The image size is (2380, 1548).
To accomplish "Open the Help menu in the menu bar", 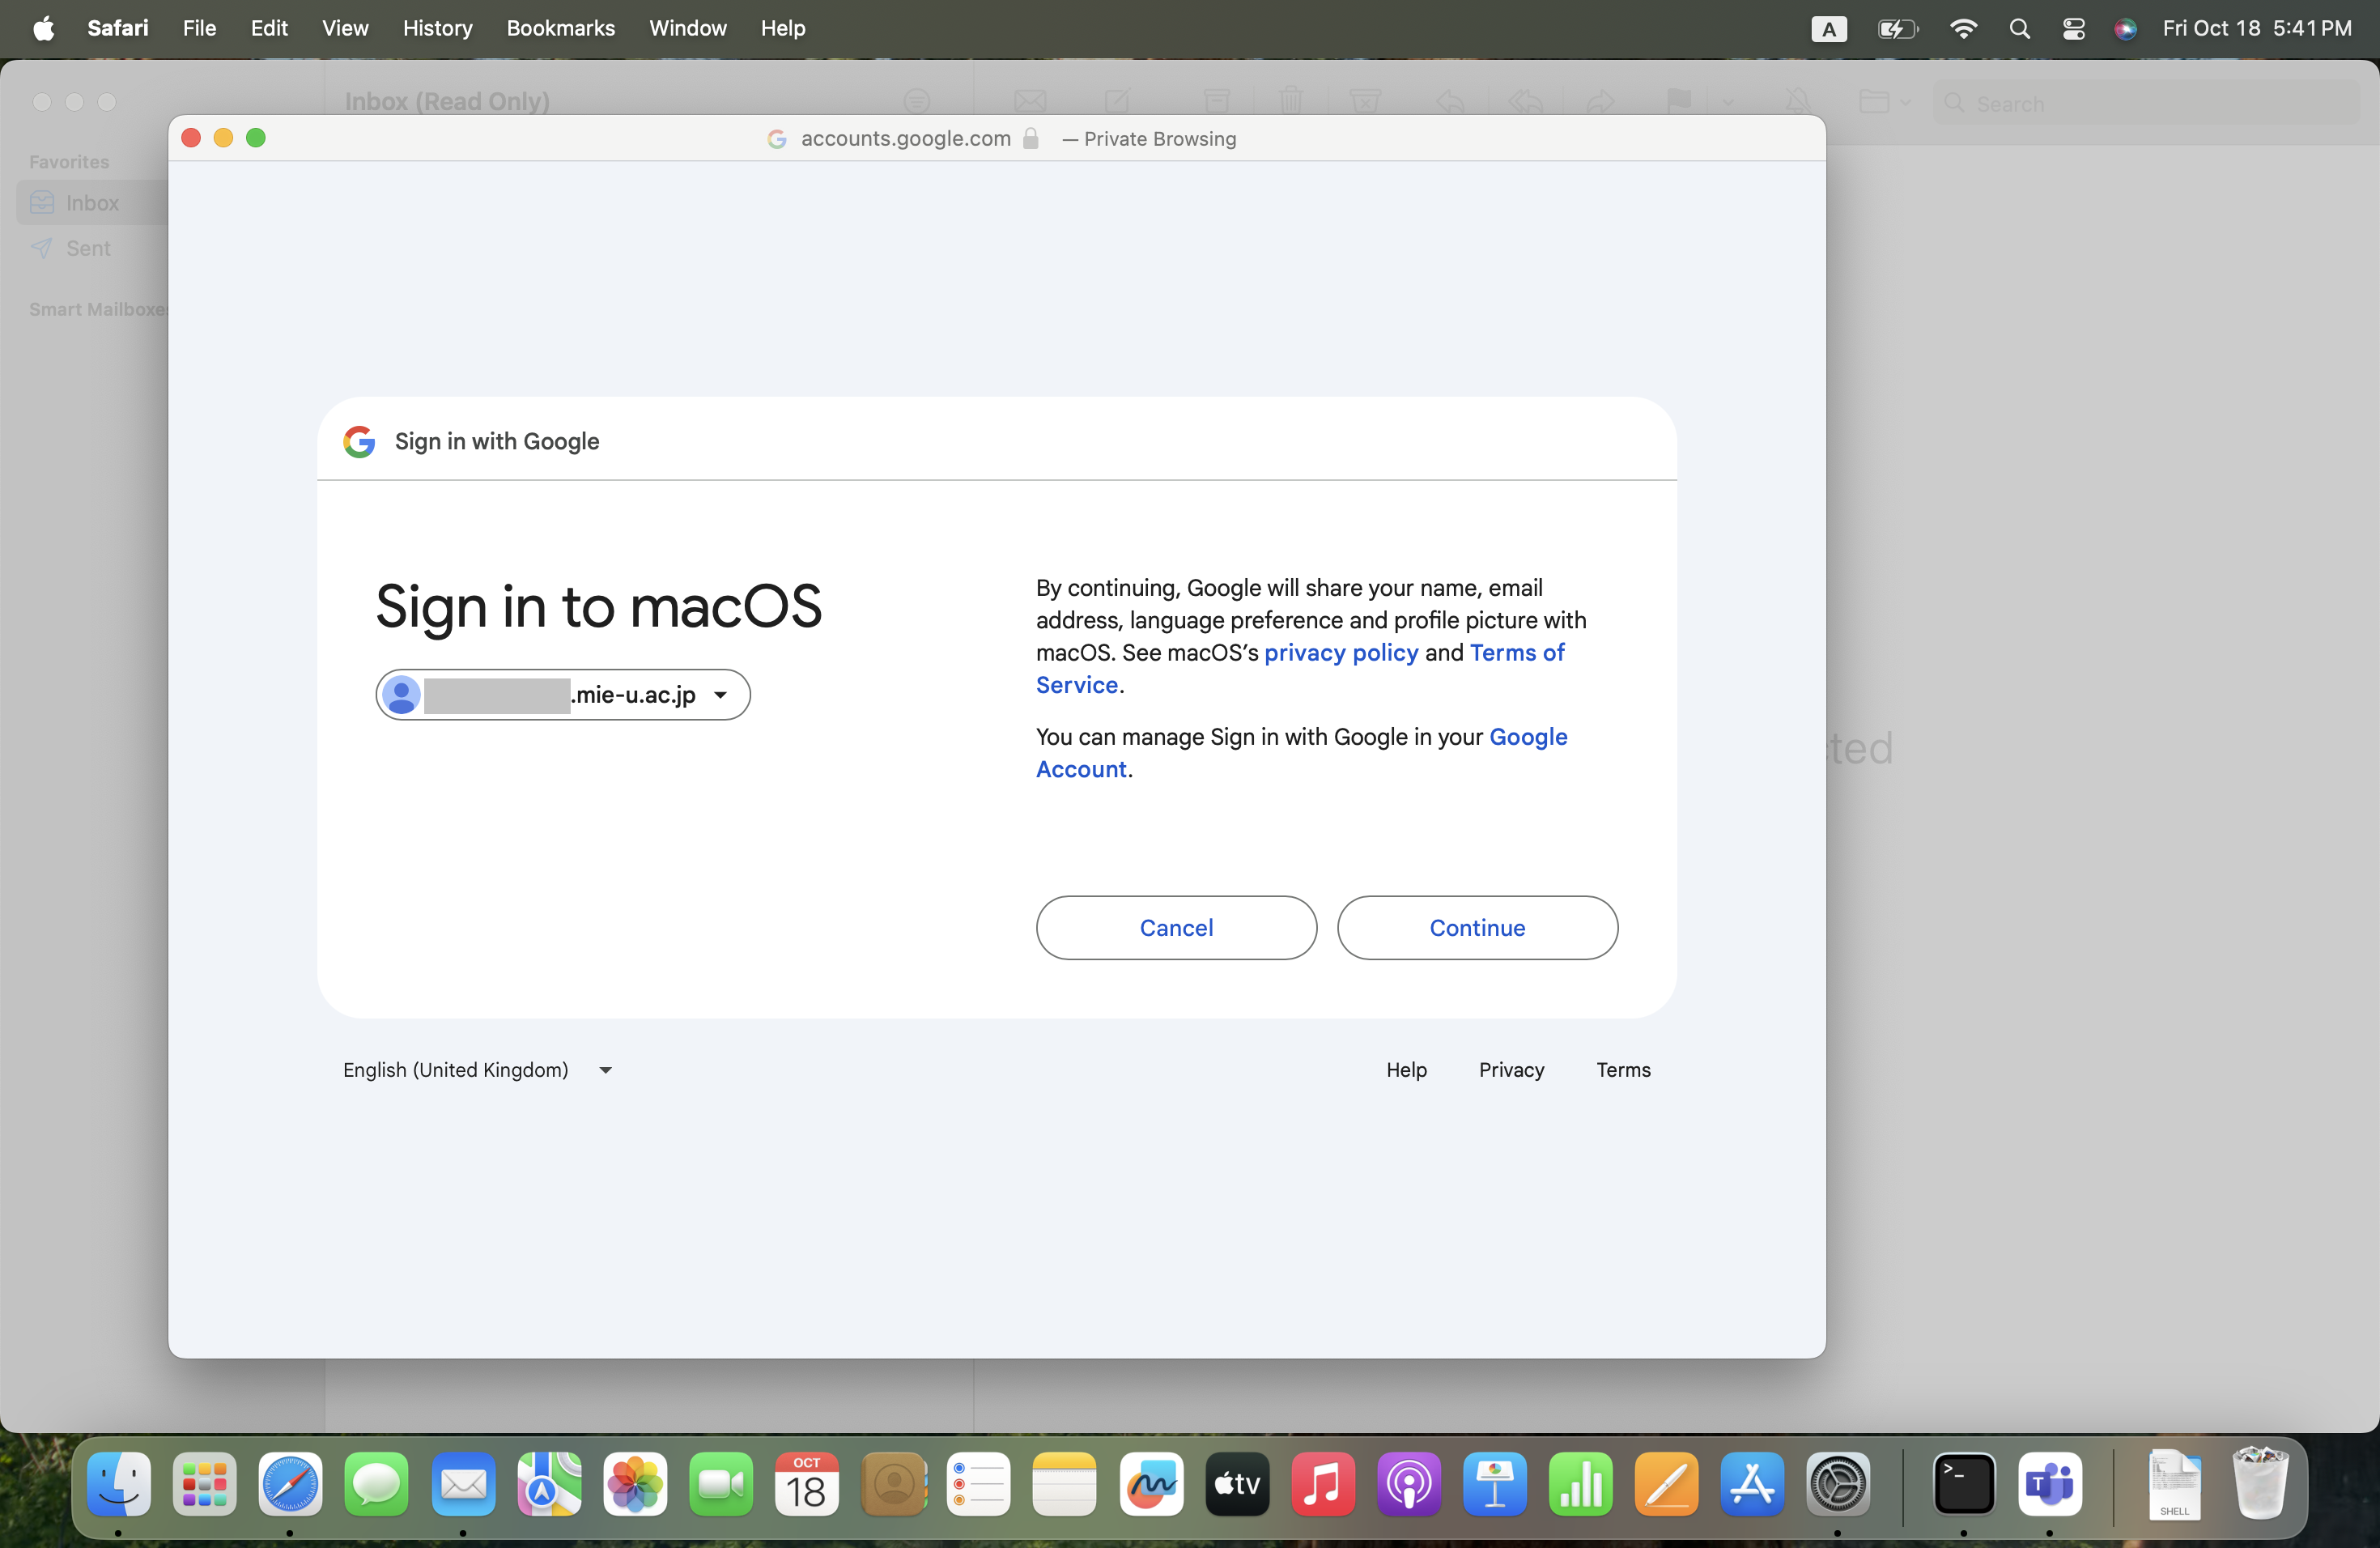I will [x=782, y=28].
